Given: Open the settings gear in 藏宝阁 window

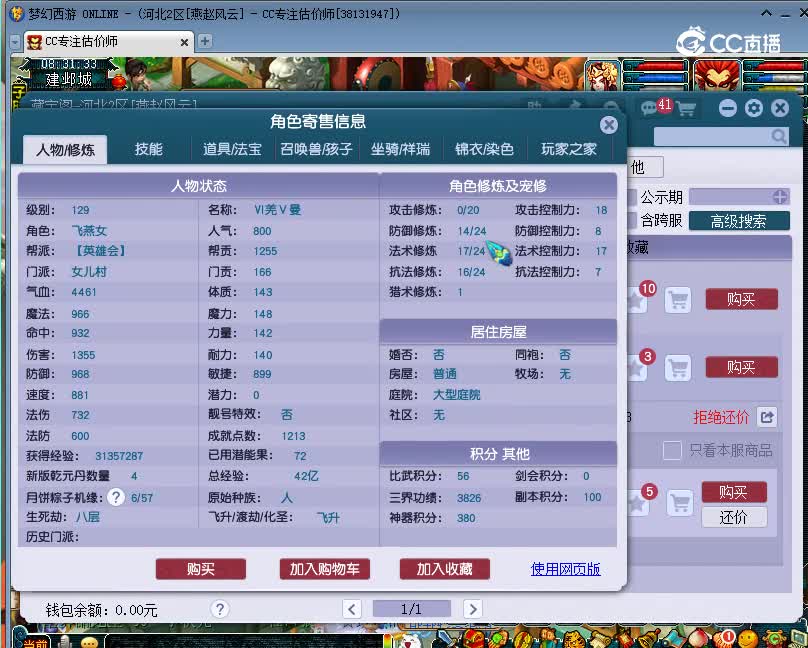Looking at the screenshot, I should click(x=754, y=108).
